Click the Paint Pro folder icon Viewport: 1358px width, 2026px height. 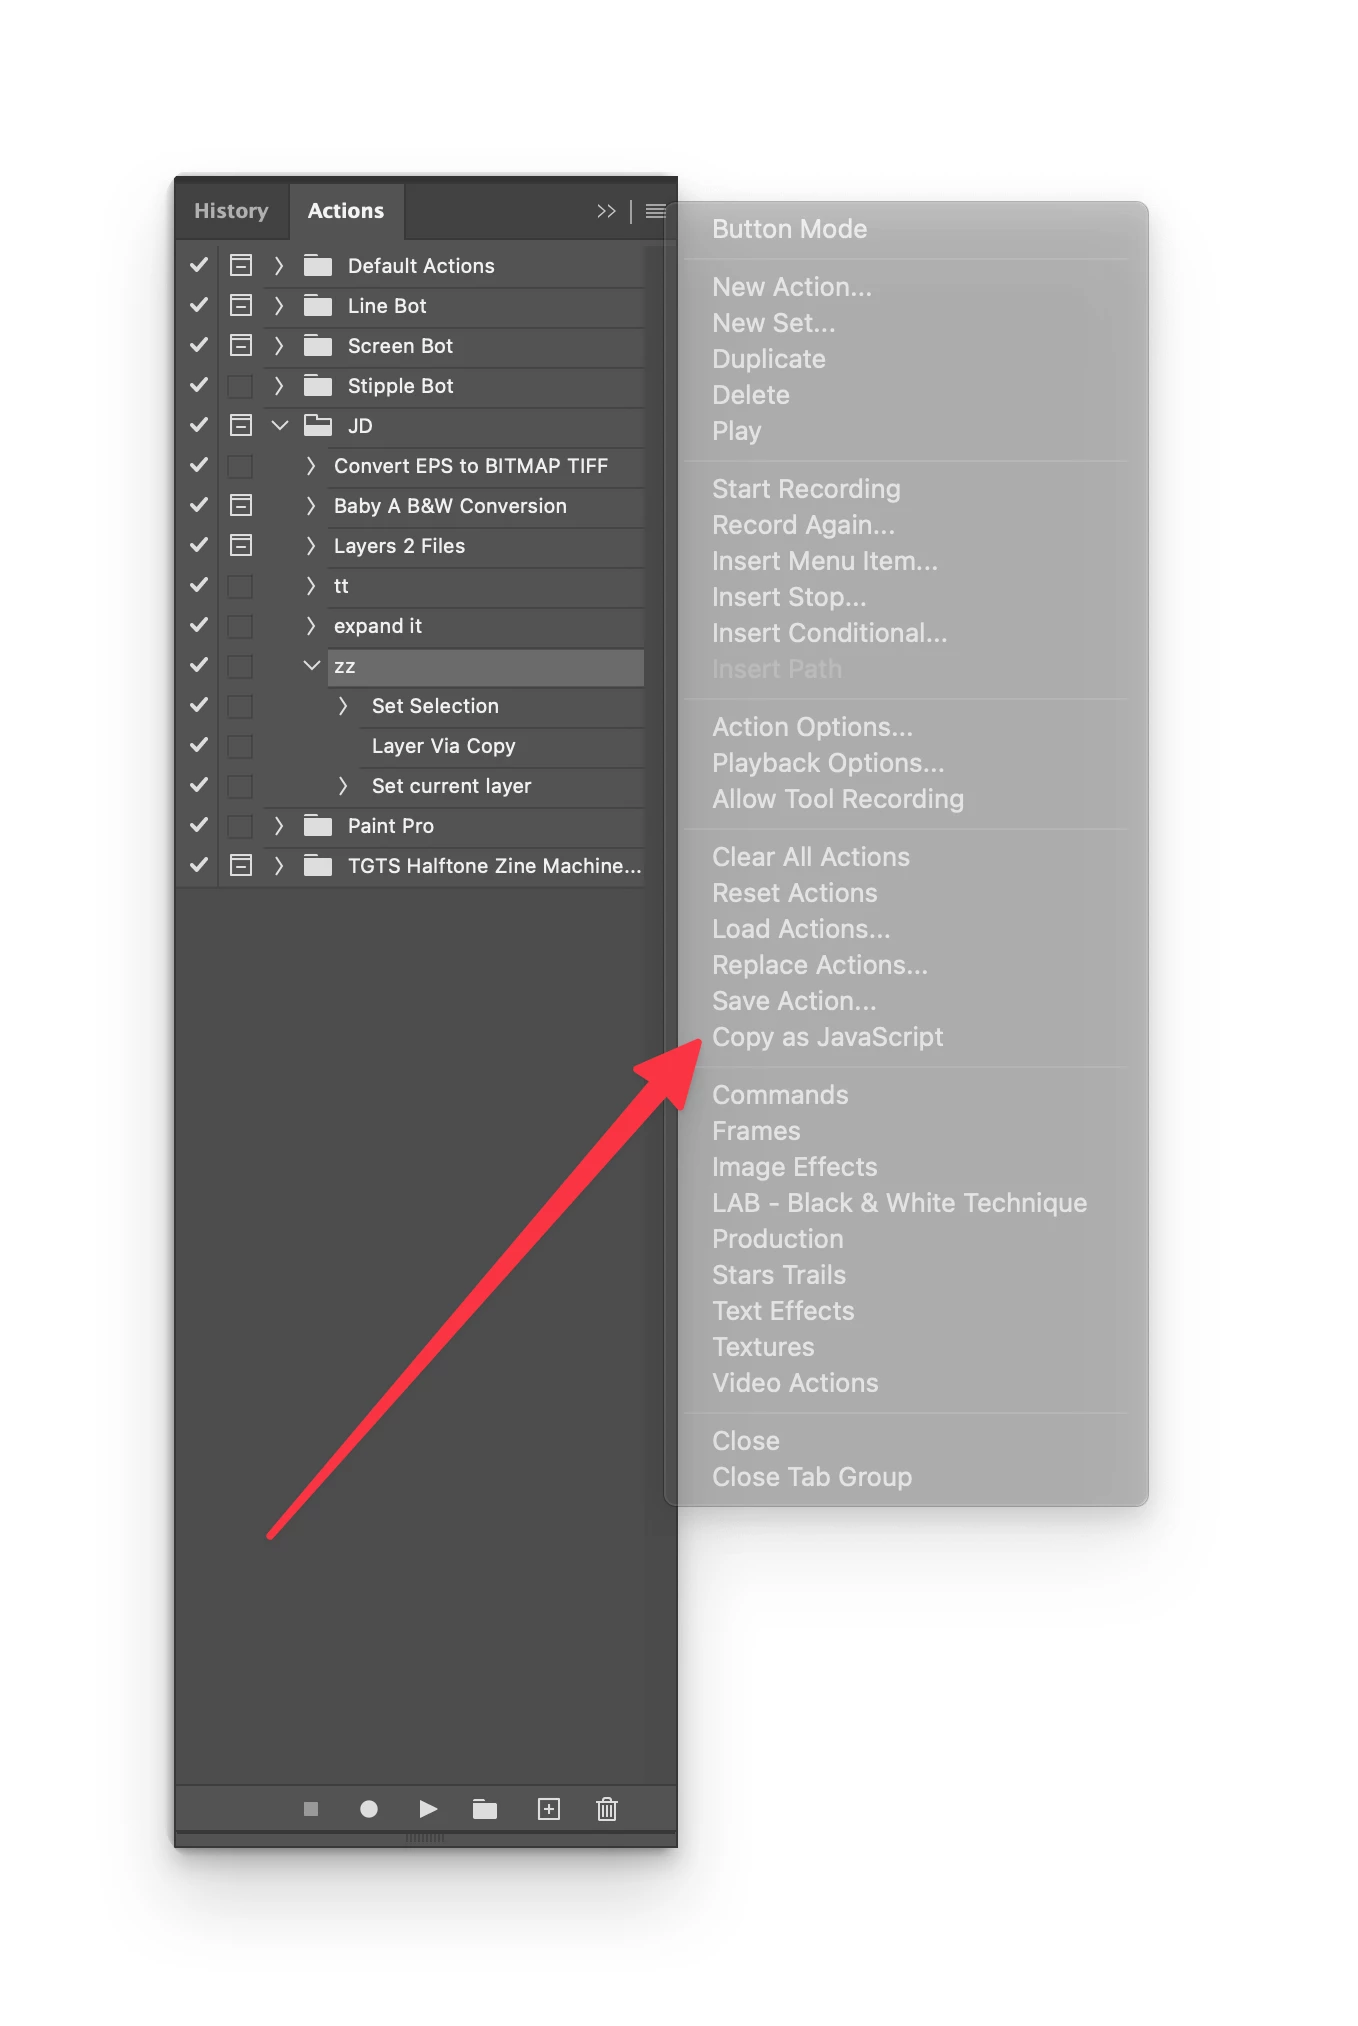(x=318, y=825)
